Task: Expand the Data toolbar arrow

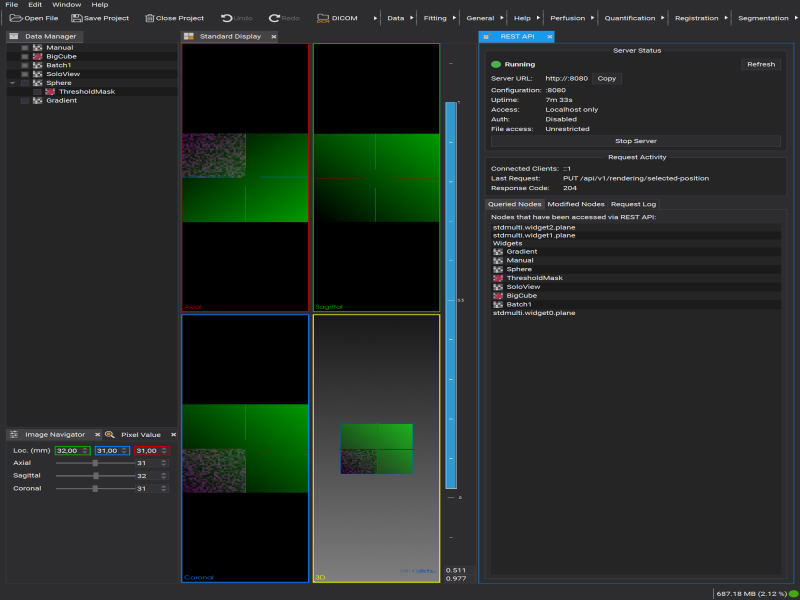Action: pyautogui.click(x=412, y=18)
